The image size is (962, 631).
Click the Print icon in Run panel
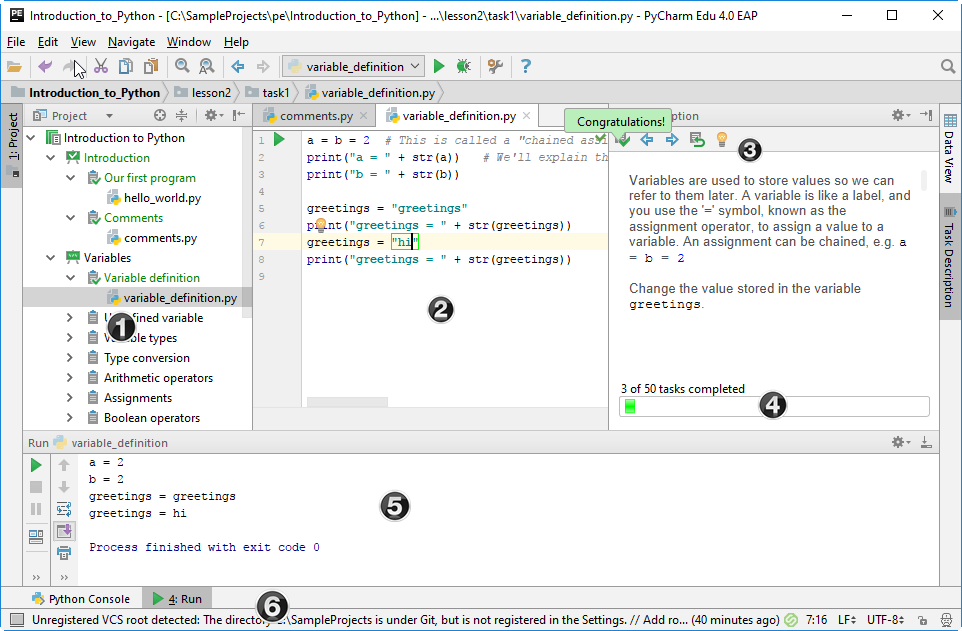click(64, 553)
